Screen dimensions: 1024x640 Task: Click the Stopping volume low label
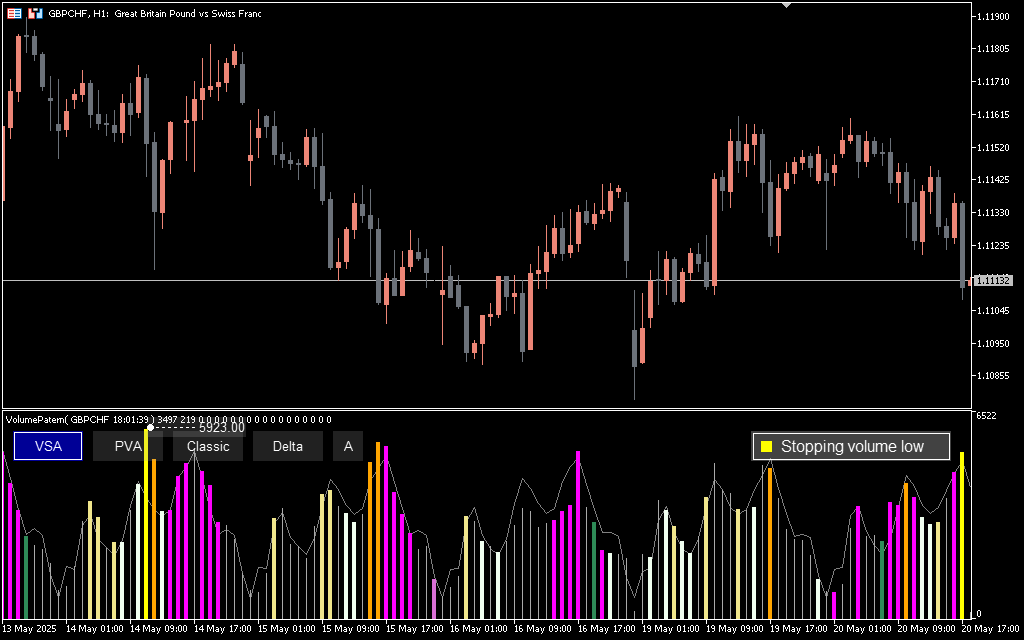point(852,447)
